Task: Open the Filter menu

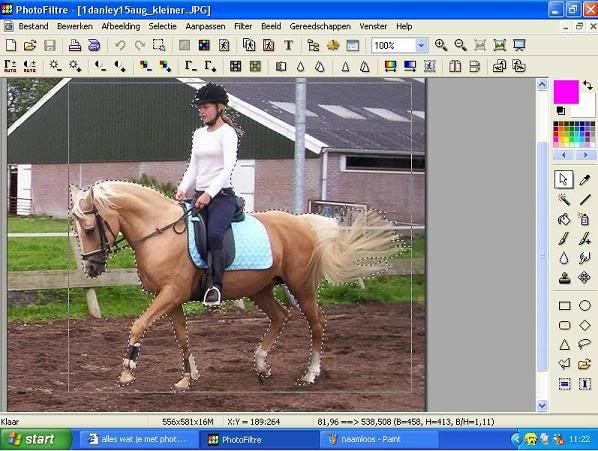Action: coord(243,26)
